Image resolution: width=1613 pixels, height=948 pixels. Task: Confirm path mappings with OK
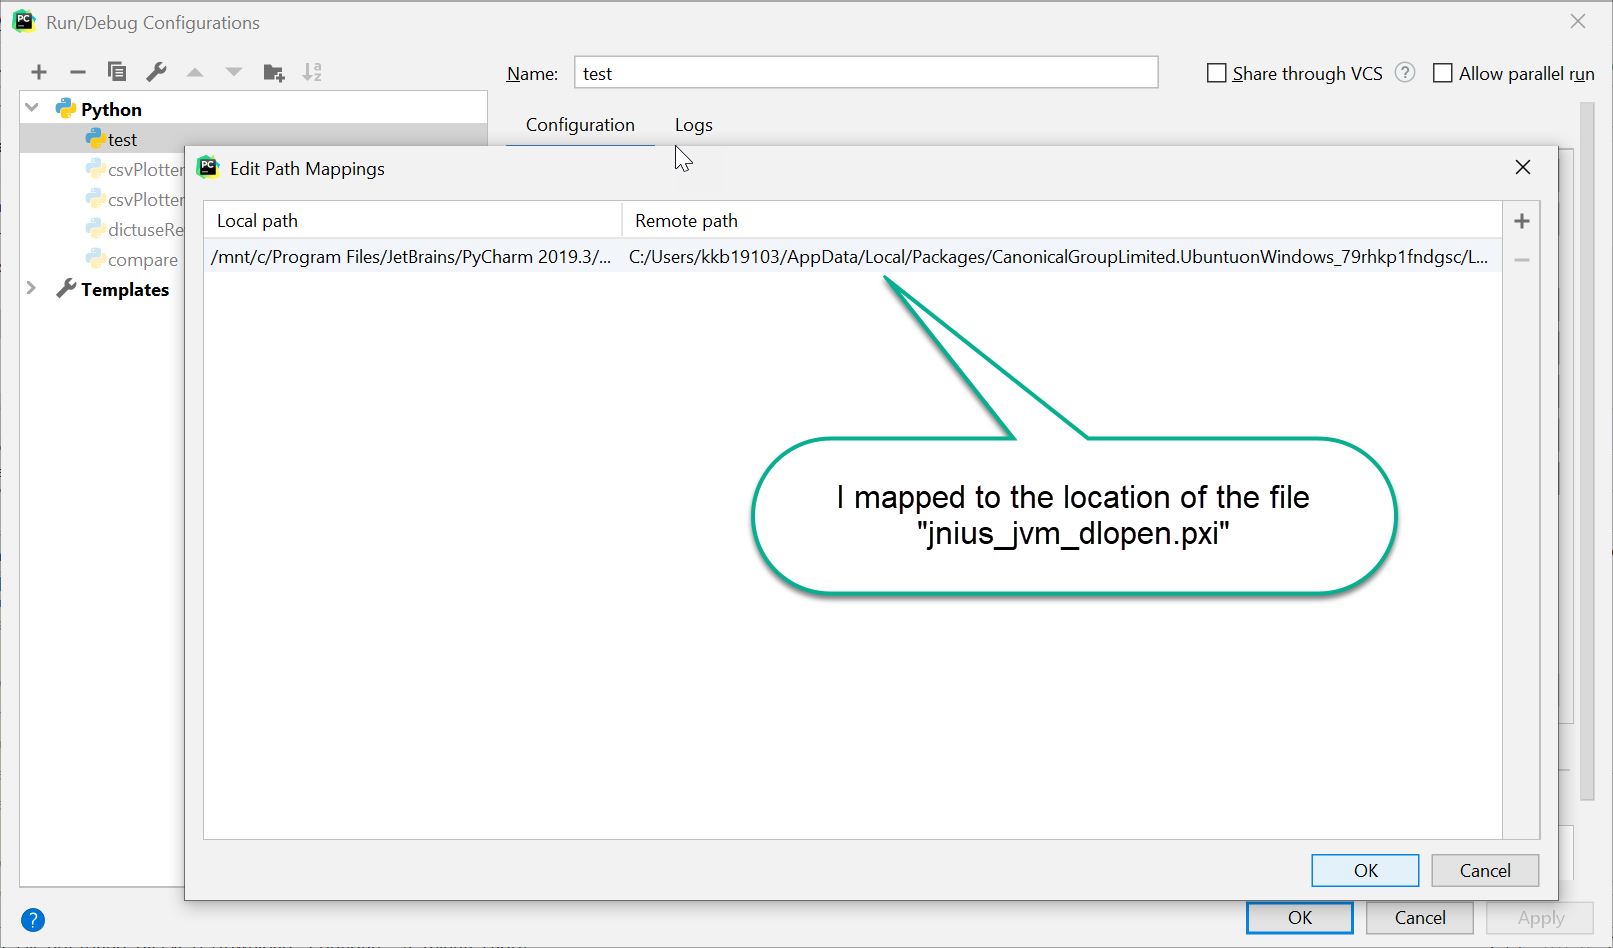click(x=1364, y=870)
